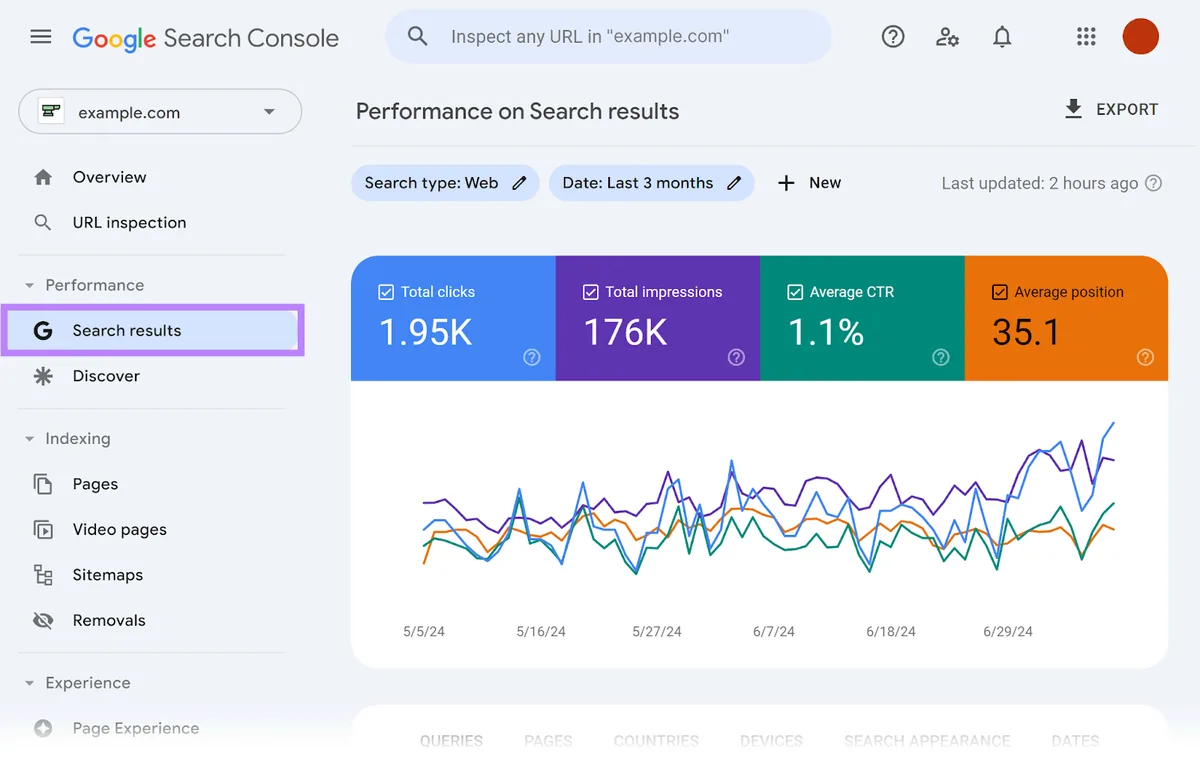Click the Pages documents icon
This screenshot has height=757, width=1200.
pos(43,484)
